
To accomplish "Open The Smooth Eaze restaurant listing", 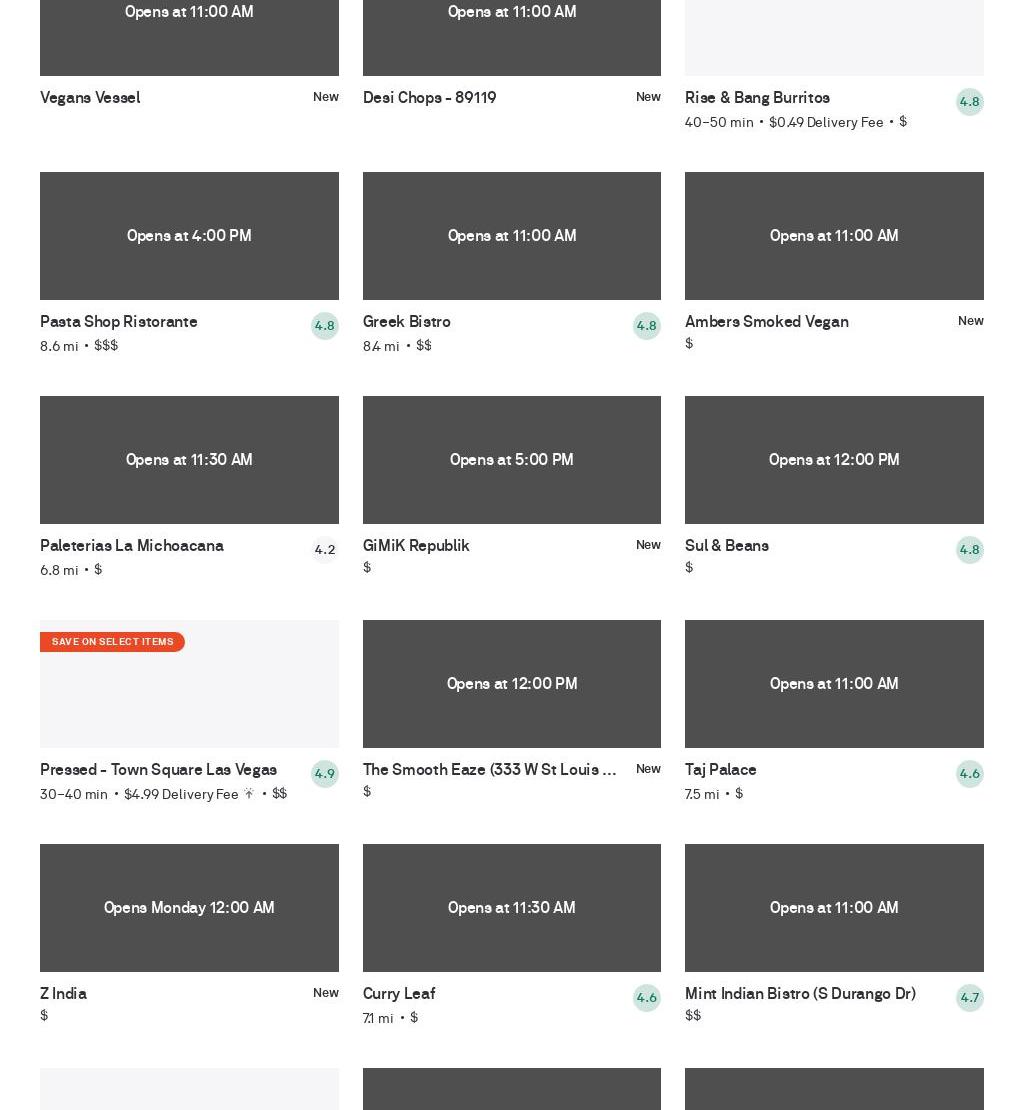I will pos(489,769).
